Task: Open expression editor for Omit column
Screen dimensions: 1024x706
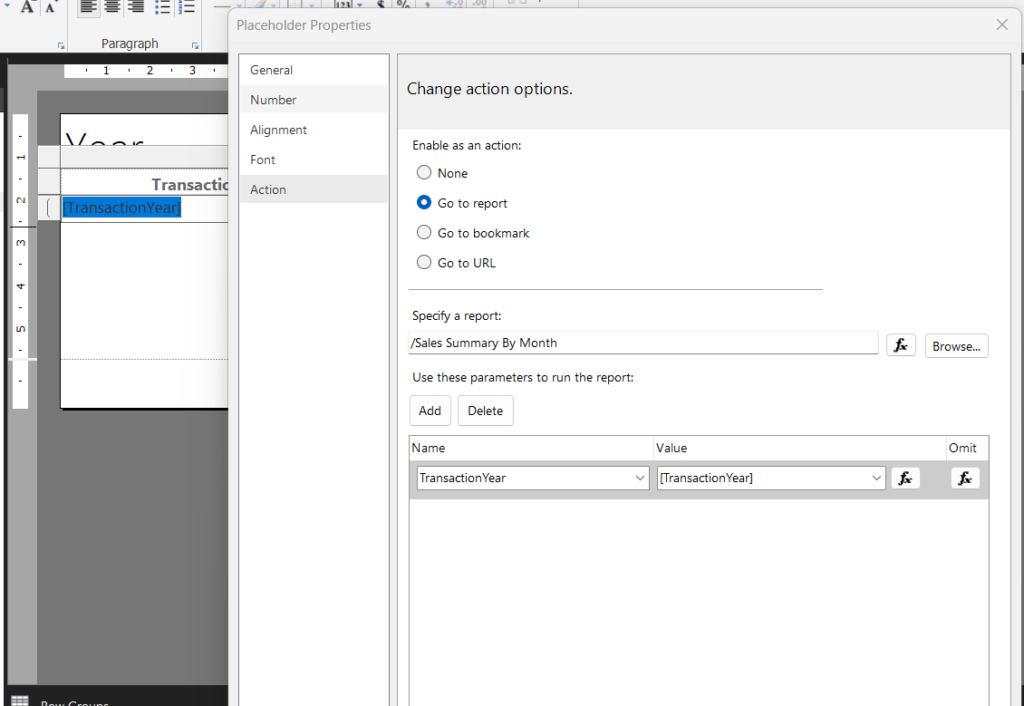Action: coord(965,478)
